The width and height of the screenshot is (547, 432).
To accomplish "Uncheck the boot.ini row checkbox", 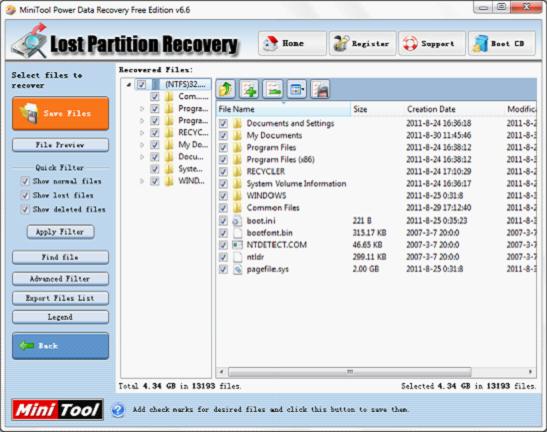I will pyautogui.click(x=223, y=221).
